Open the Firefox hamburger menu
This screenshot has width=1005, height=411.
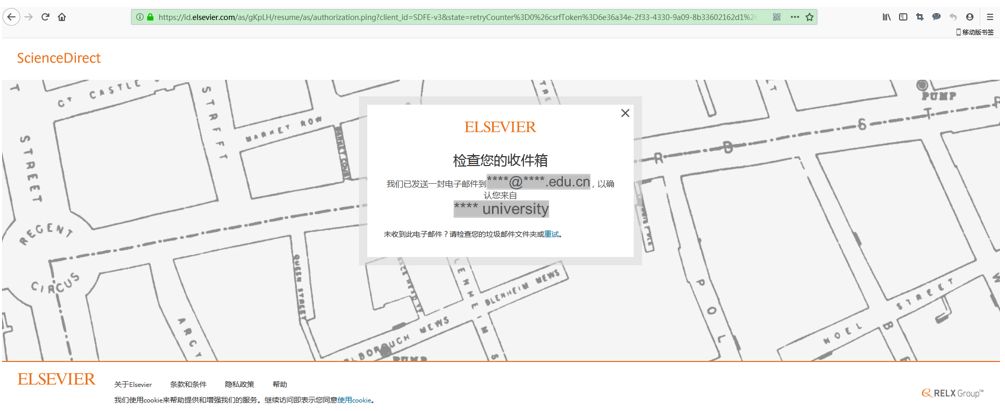coord(990,17)
